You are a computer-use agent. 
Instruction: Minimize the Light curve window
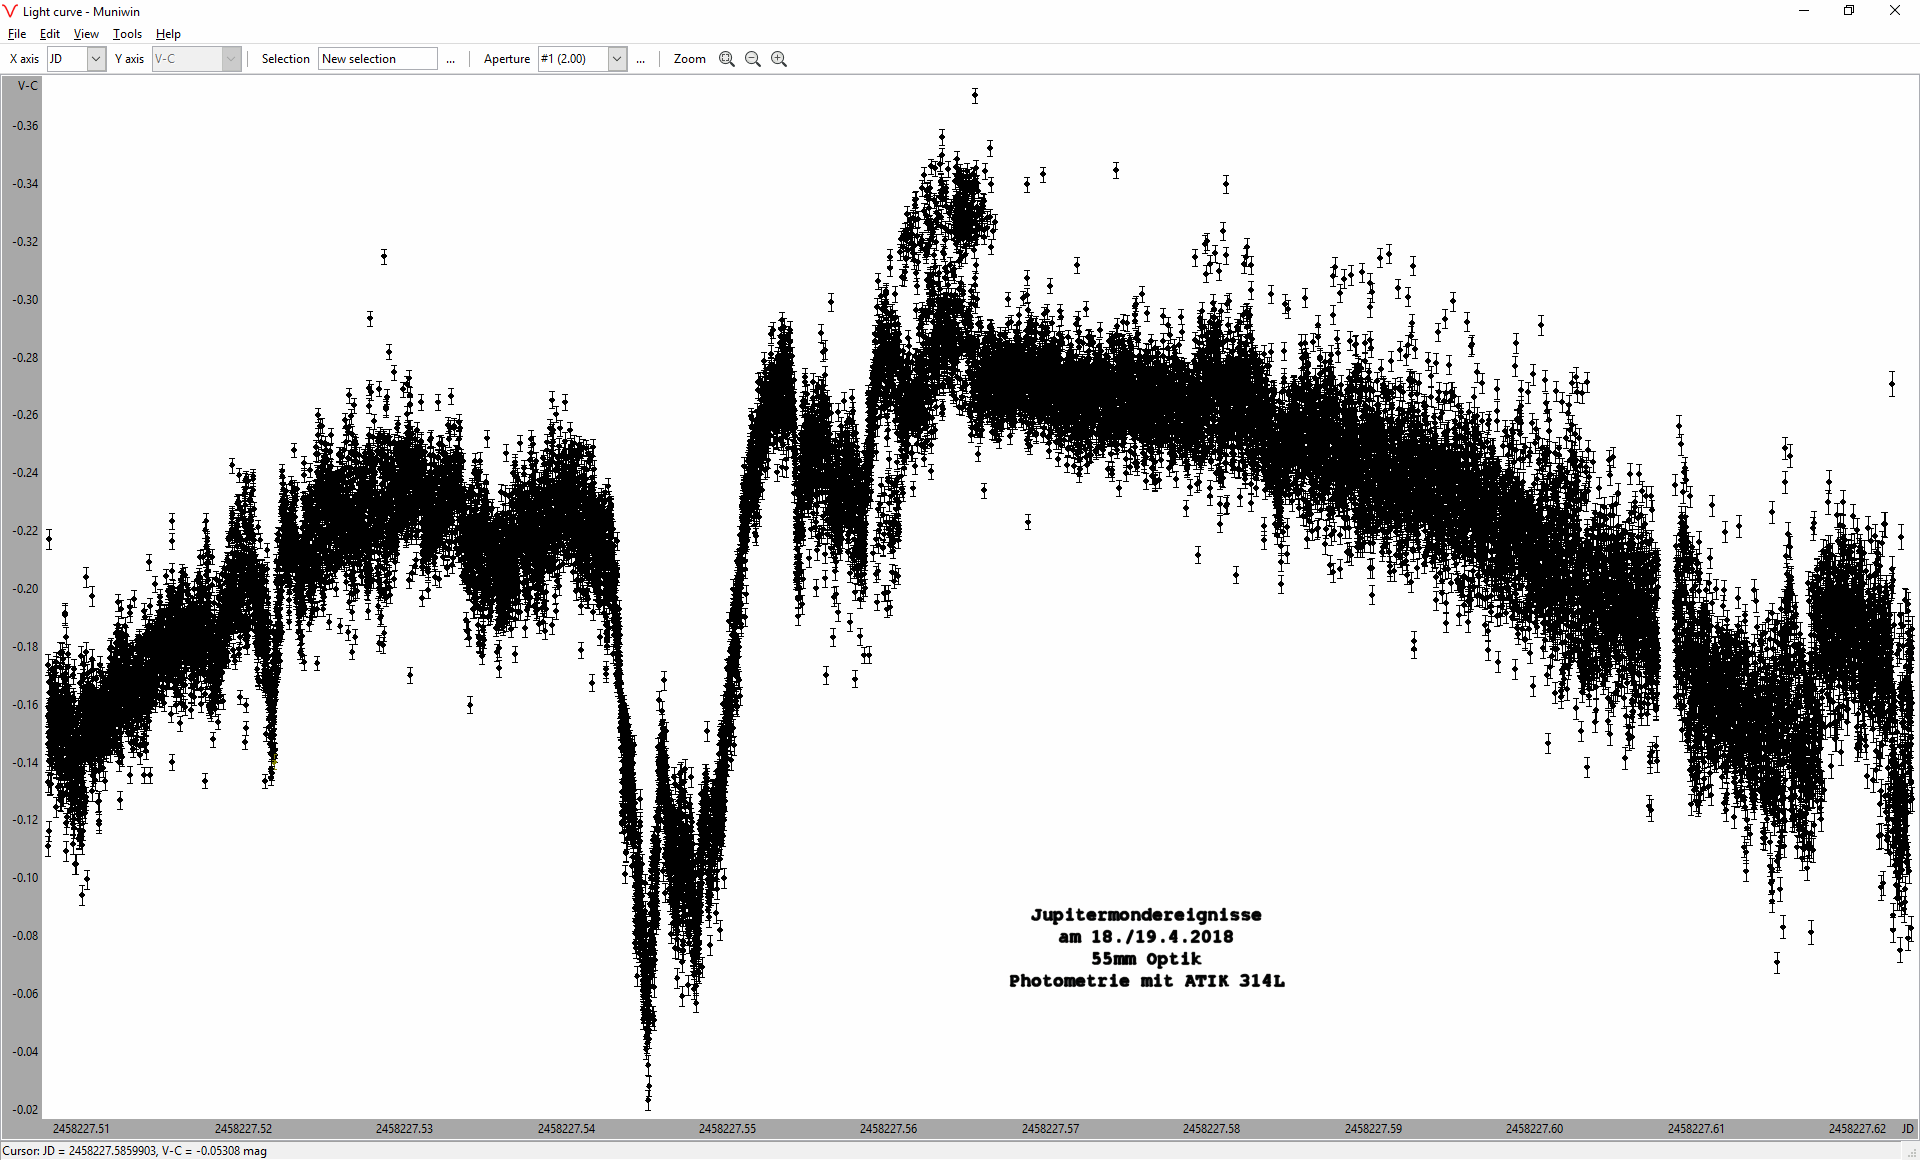click(x=1804, y=11)
